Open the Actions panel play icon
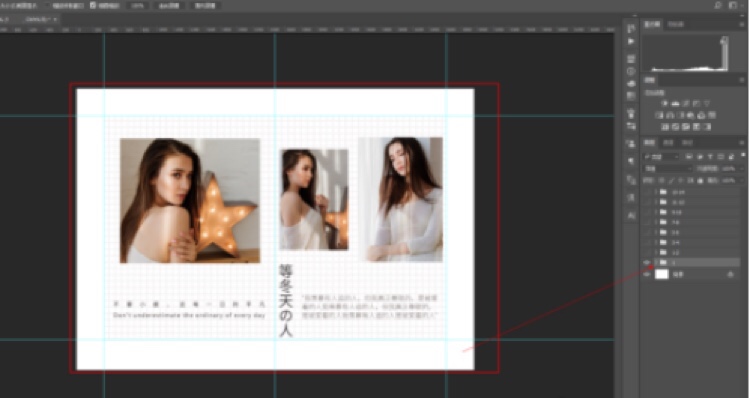The image size is (750, 398). 631,42
